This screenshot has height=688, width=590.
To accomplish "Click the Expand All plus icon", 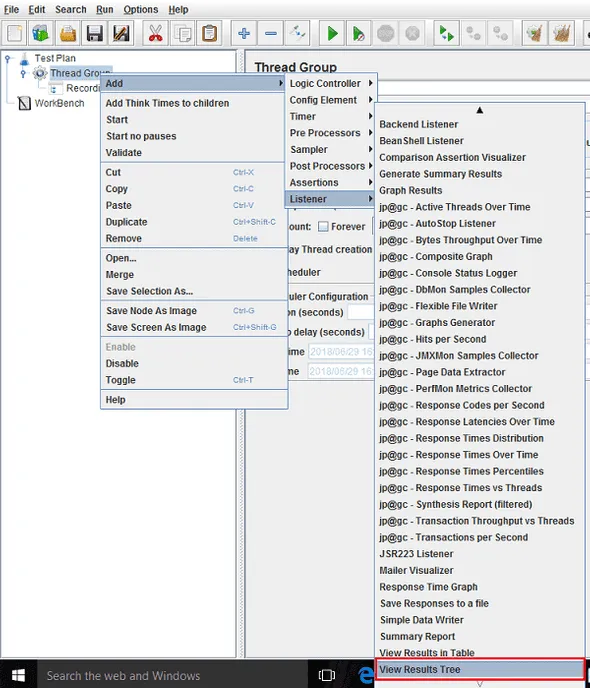I will point(244,33).
